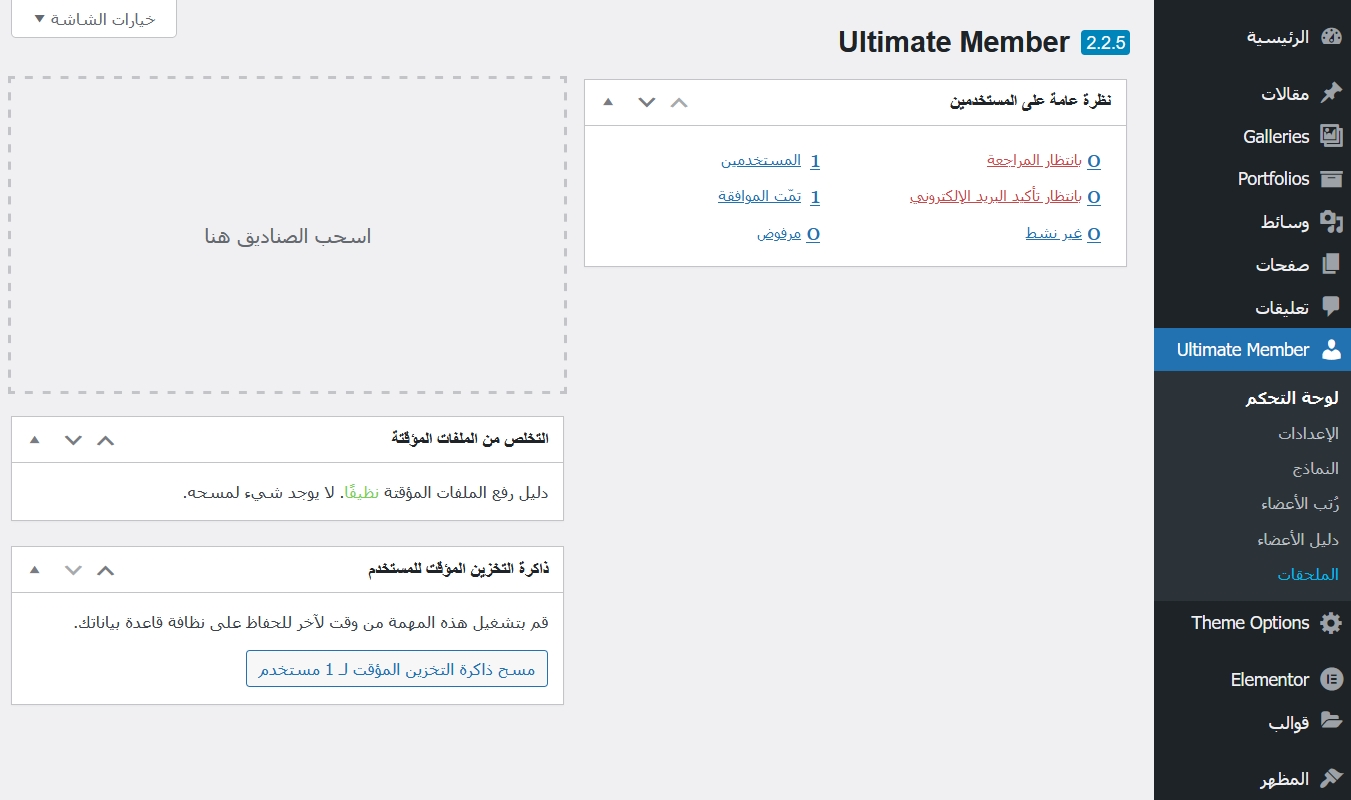Click the folder icon beside قوالب
1351x800 pixels.
[x=1330, y=722]
